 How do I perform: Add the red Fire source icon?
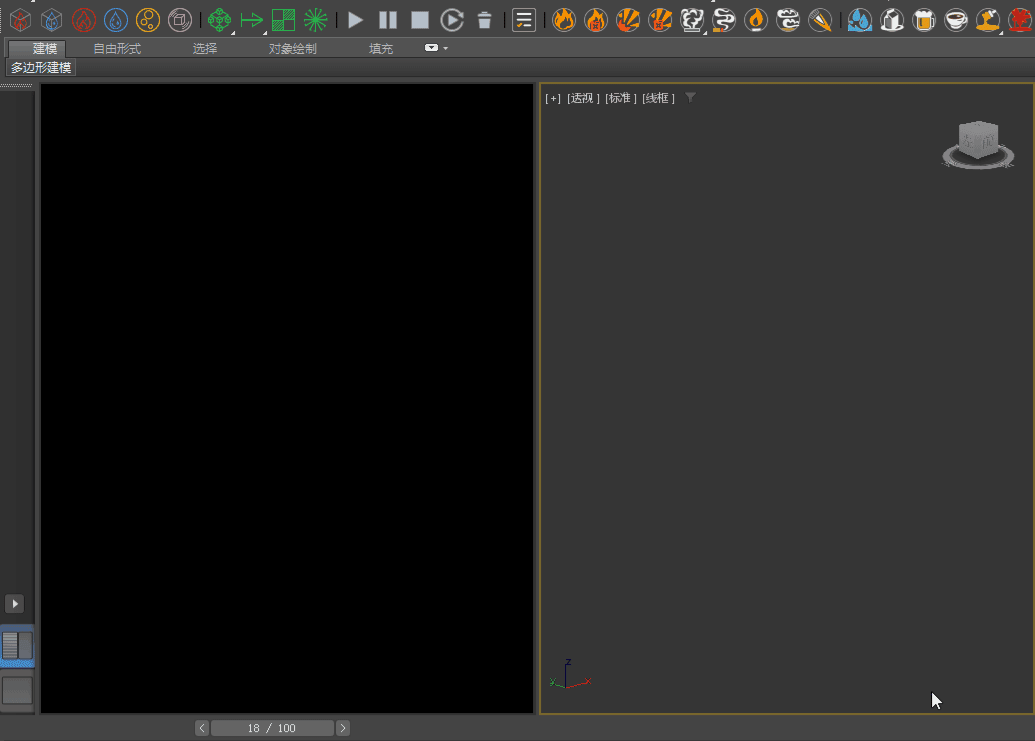84,20
